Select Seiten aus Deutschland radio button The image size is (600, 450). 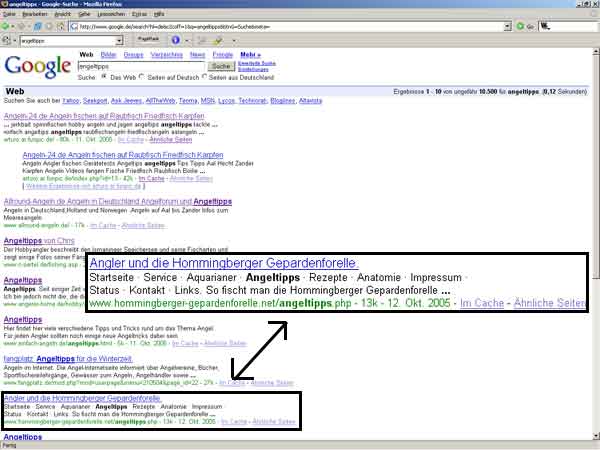pyautogui.click(x=204, y=77)
